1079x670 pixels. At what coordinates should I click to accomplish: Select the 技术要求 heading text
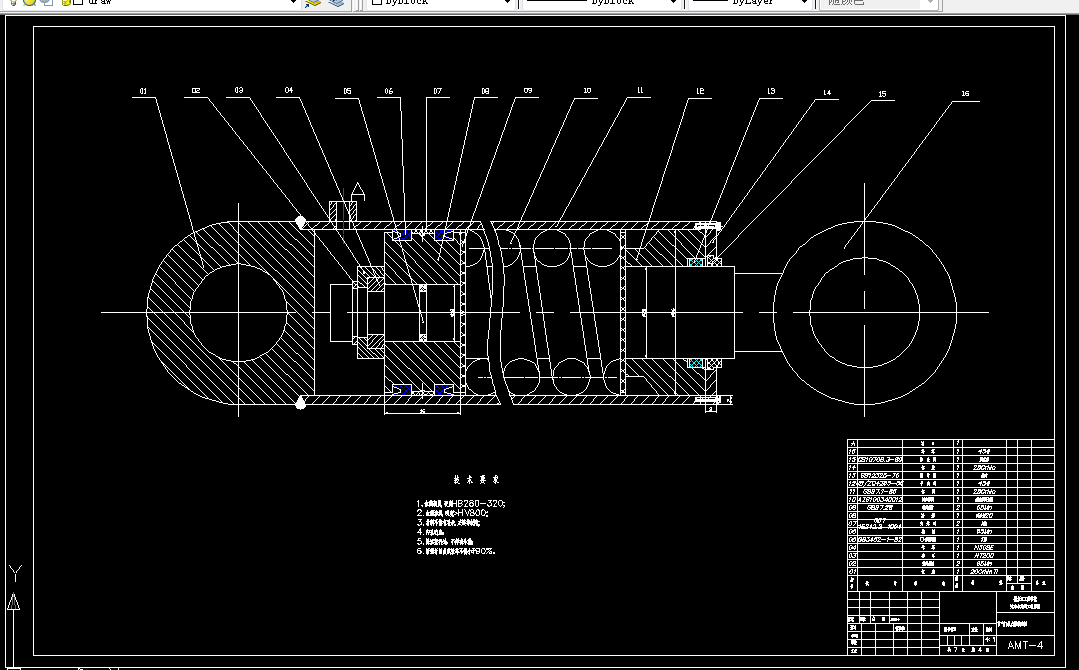click(x=476, y=479)
